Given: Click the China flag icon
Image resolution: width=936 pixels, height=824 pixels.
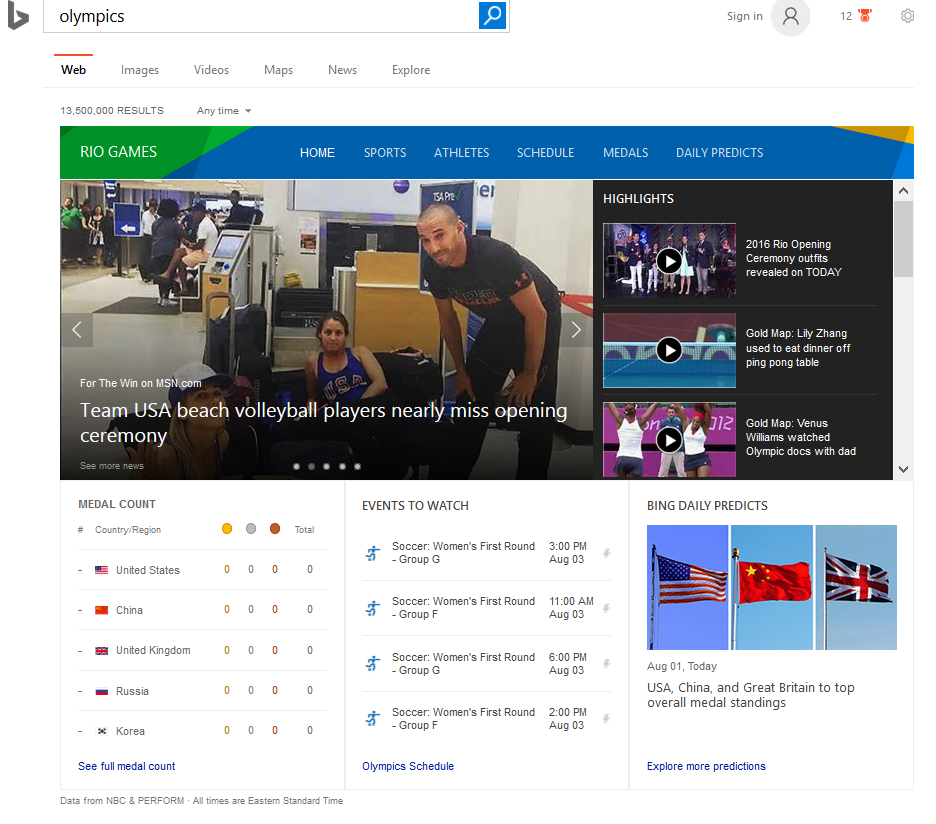Looking at the screenshot, I should click(101, 610).
